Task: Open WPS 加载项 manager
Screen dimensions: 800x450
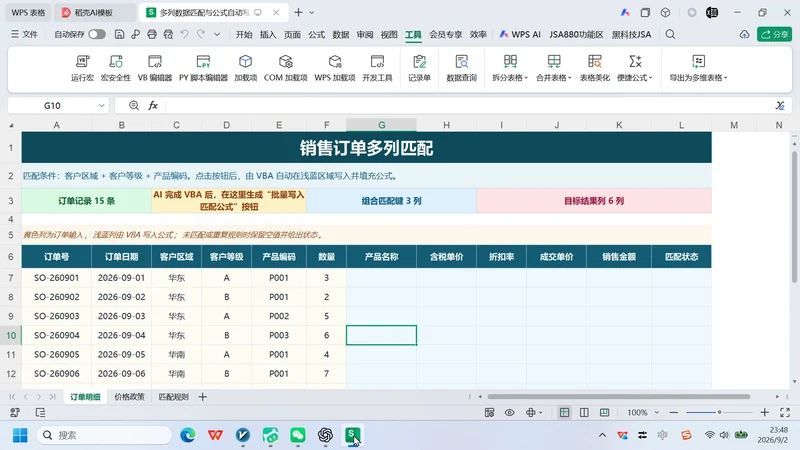Action: pos(335,68)
